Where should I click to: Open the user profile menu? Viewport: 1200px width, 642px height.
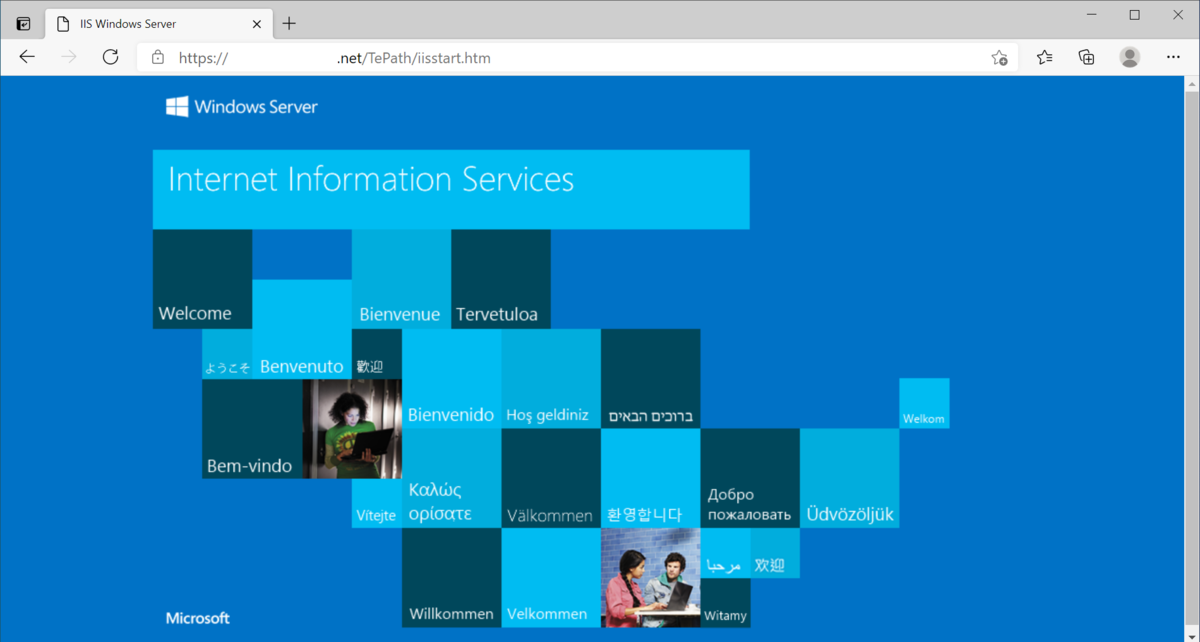1130,57
